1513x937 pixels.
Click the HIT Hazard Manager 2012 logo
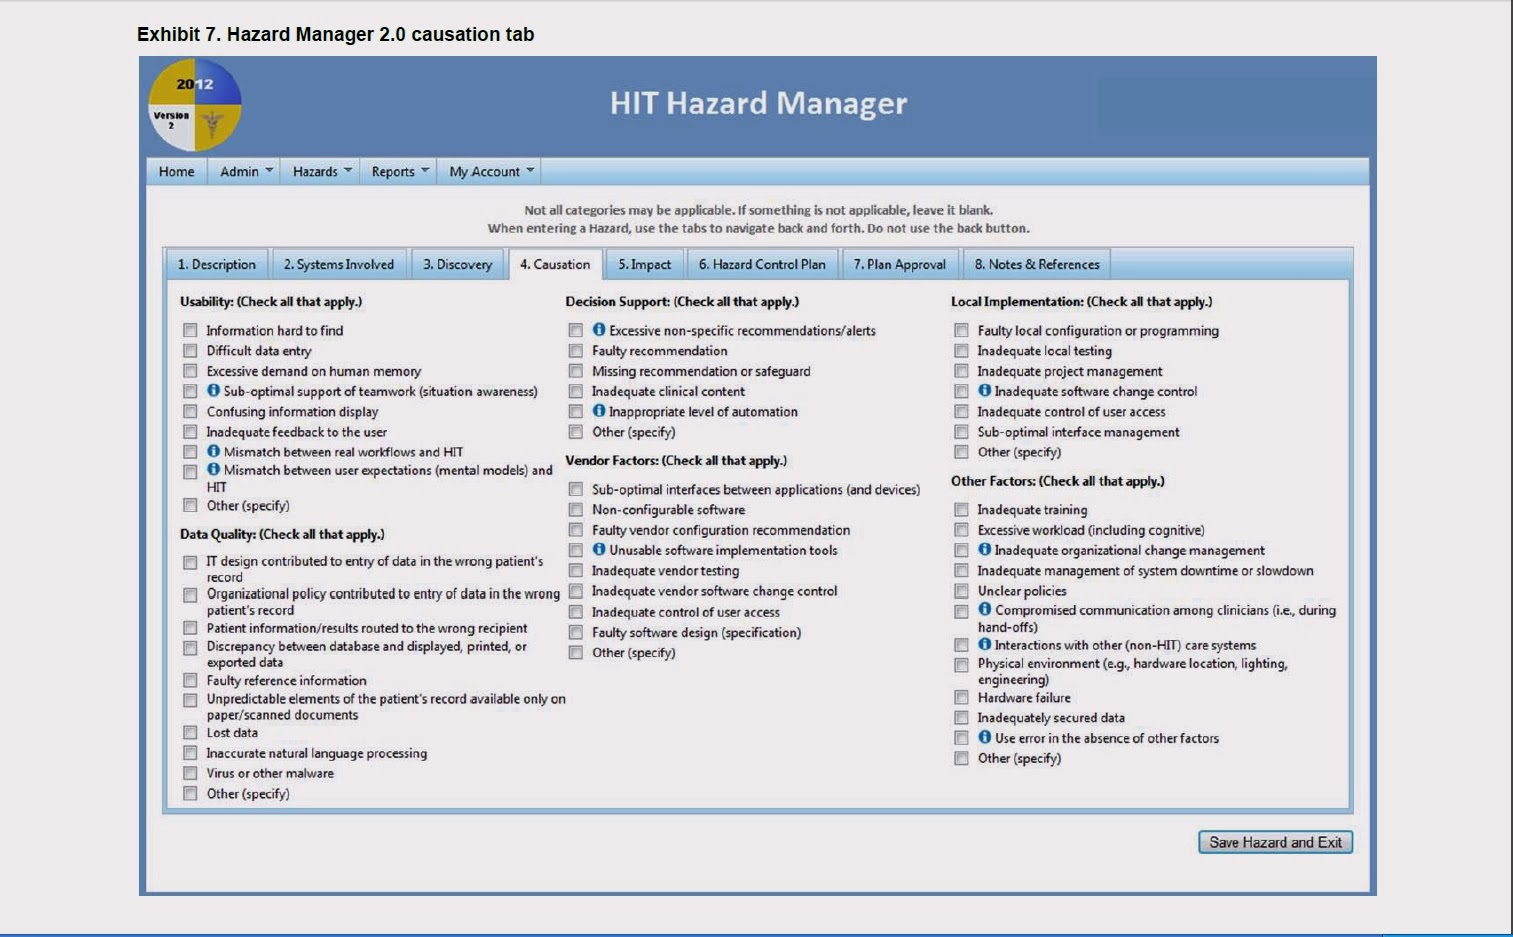195,105
